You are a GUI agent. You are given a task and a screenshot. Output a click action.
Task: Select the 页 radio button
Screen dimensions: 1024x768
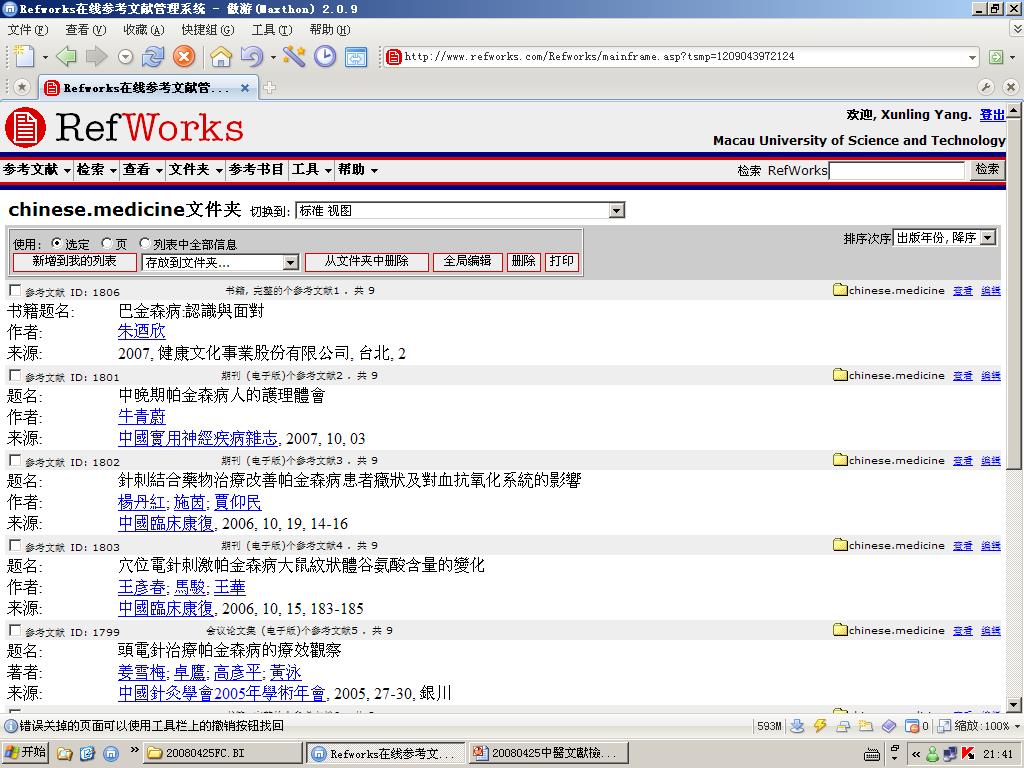click(107, 243)
